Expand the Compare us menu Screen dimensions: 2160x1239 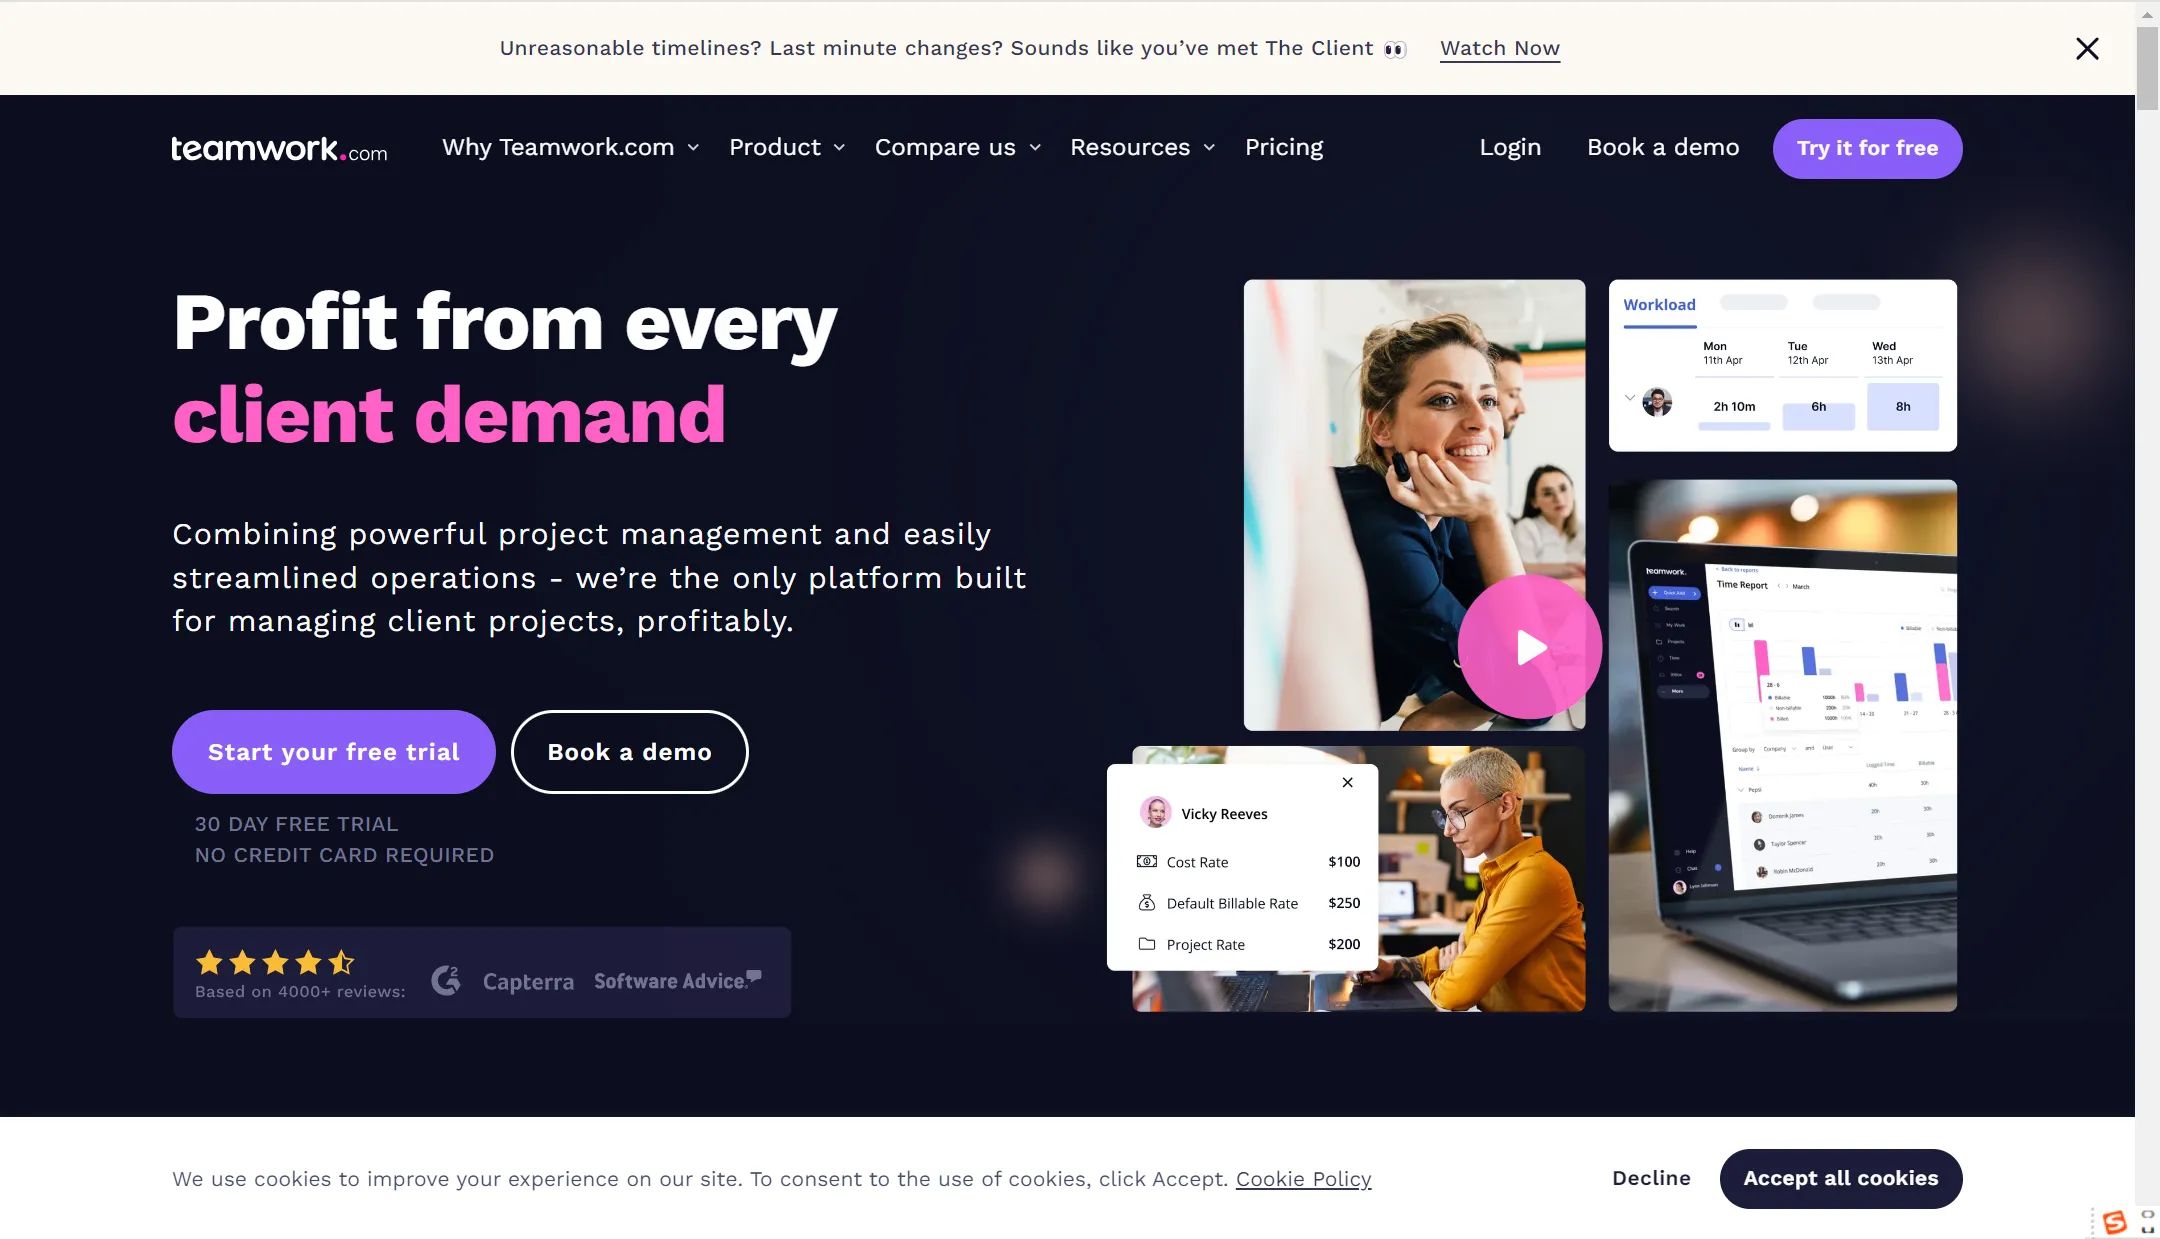click(958, 147)
